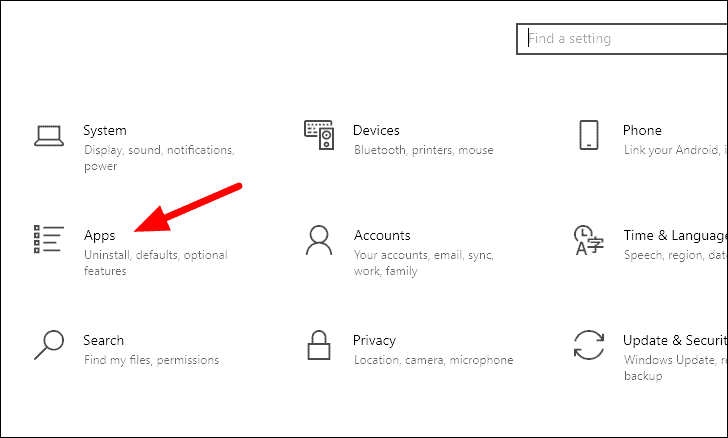Click the Apps list icon
This screenshot has width=728, height=438.
tap(49, 239)
